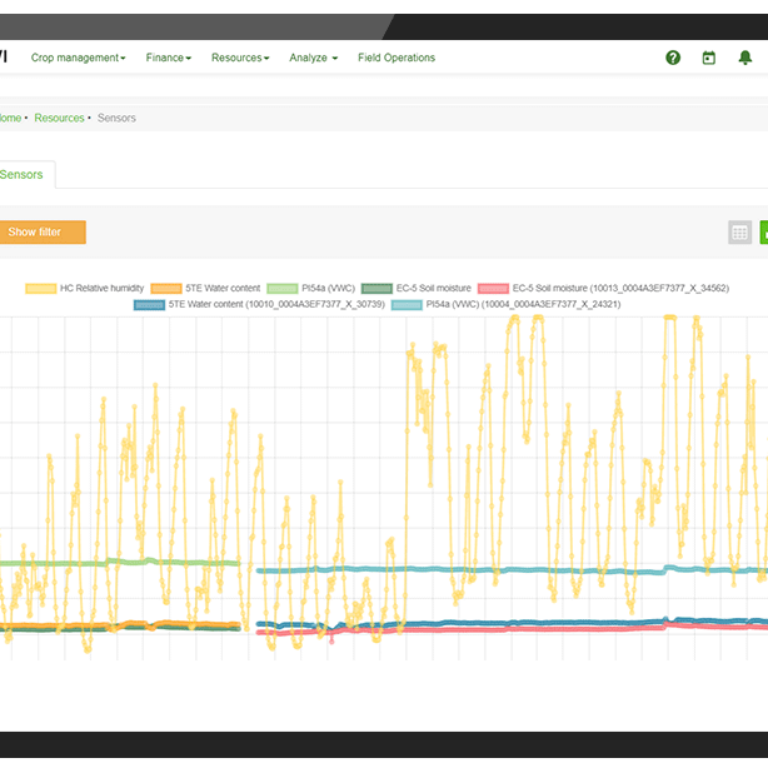Image resolution: width=768 pixels, height=768 pixels.
Task: Click the Show filter button
Action: click(43, 232)
